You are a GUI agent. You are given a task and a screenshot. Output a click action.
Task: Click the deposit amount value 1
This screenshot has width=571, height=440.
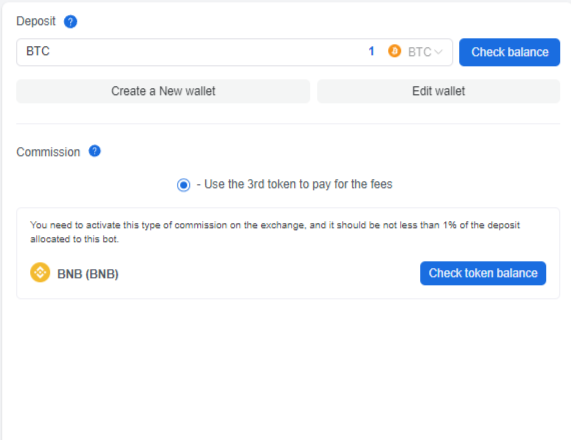pos(371,51)
